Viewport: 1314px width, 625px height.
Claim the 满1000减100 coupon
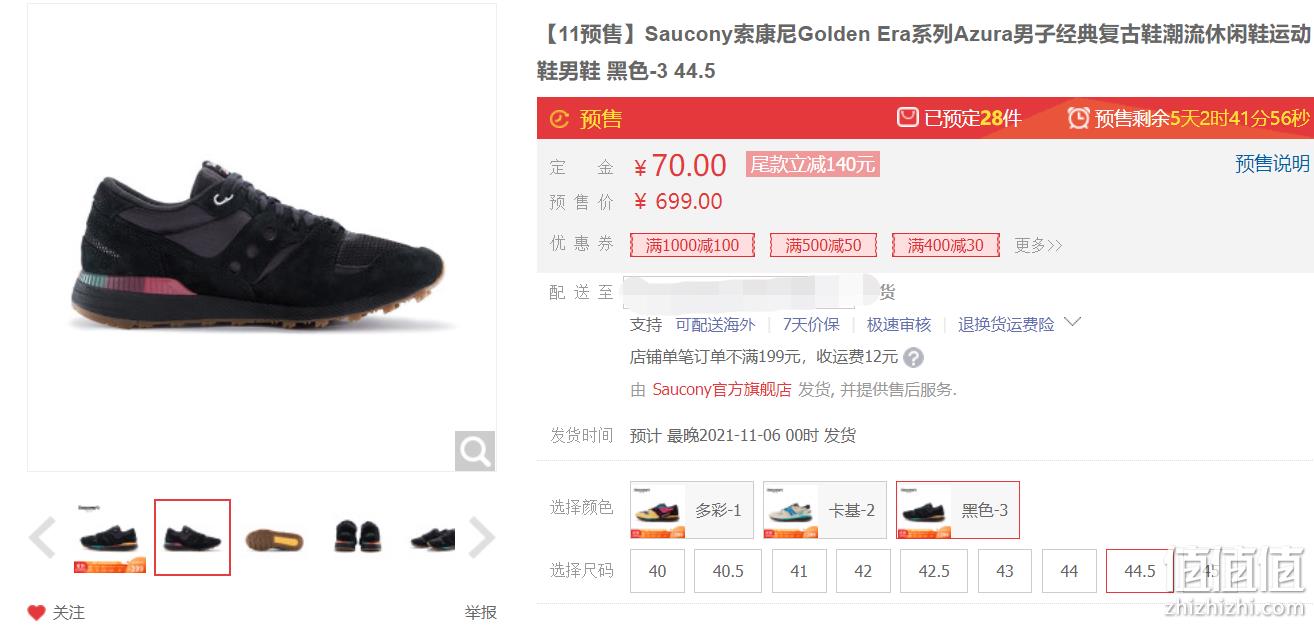[692, 245]
